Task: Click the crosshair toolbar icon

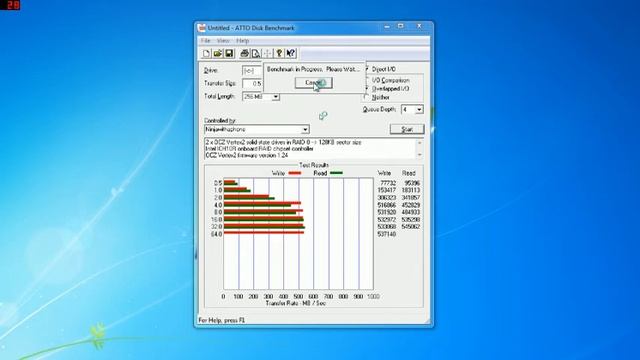Action: (x=268, y=53)
